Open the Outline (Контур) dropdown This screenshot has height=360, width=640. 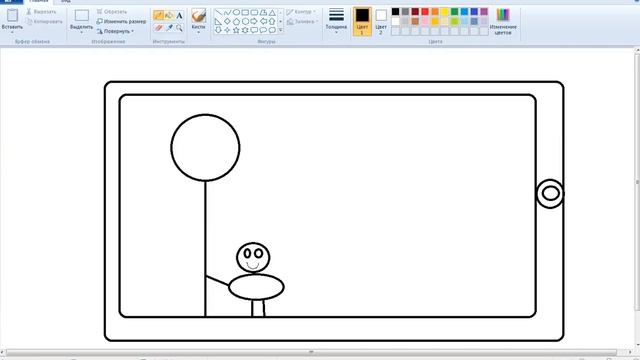click(x=301, y=12)
